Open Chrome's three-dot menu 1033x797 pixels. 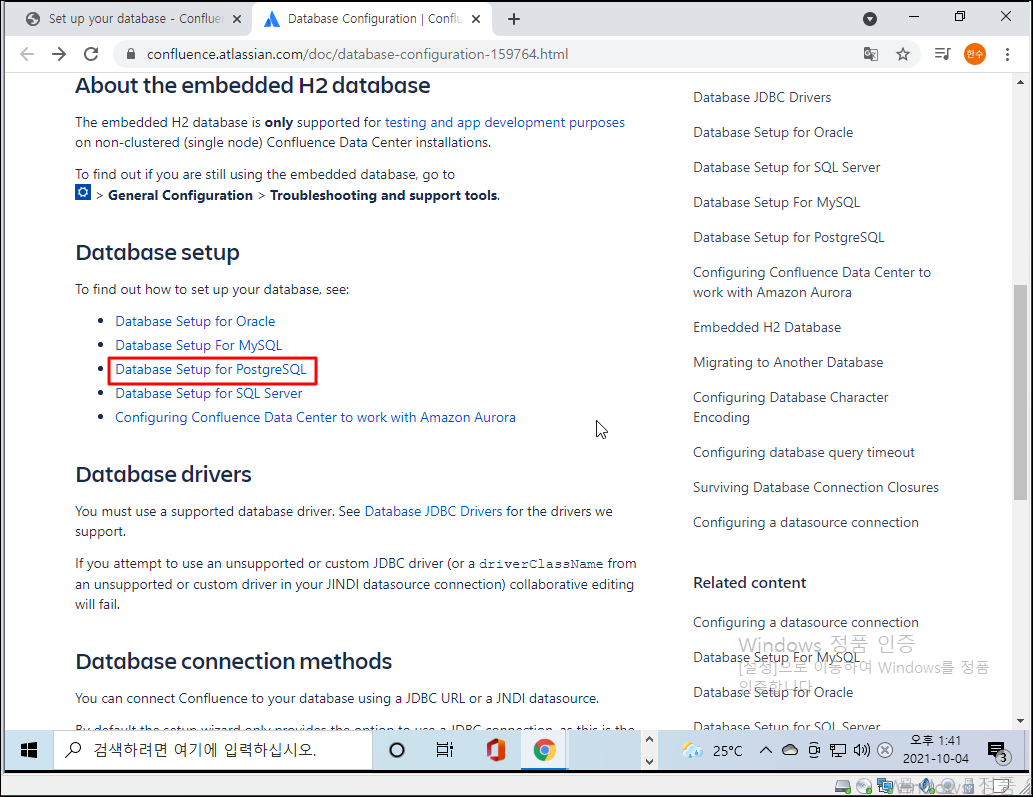(1007, 54)
